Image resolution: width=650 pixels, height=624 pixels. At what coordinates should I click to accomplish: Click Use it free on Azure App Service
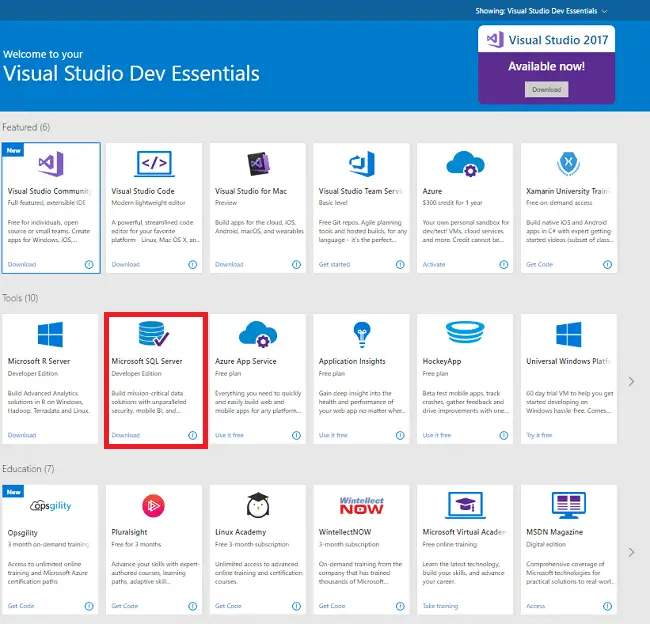[229, 435]
